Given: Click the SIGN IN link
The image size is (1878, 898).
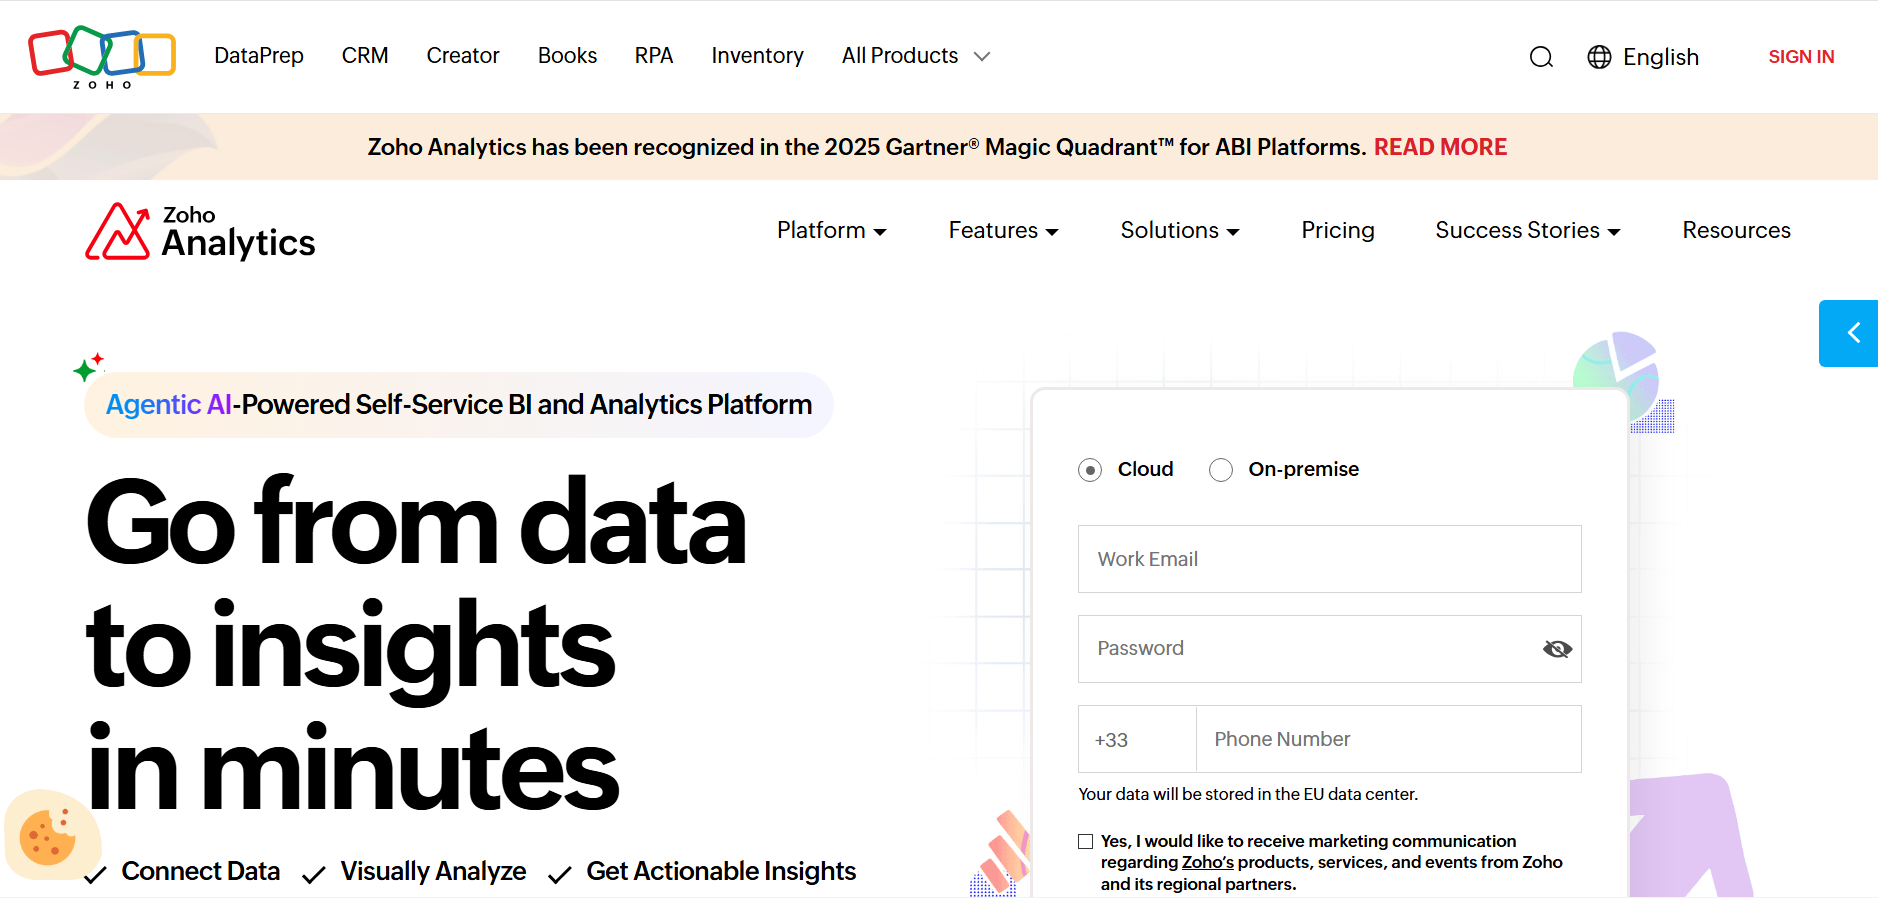Looking at the screenshot, I should click(1801, 57).
